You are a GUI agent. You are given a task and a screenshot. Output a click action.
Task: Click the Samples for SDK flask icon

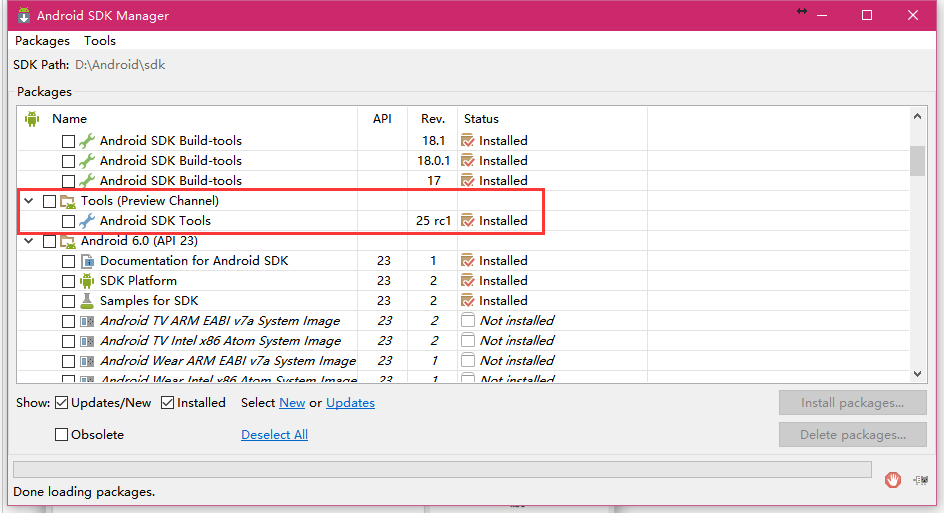pos(87,301)
